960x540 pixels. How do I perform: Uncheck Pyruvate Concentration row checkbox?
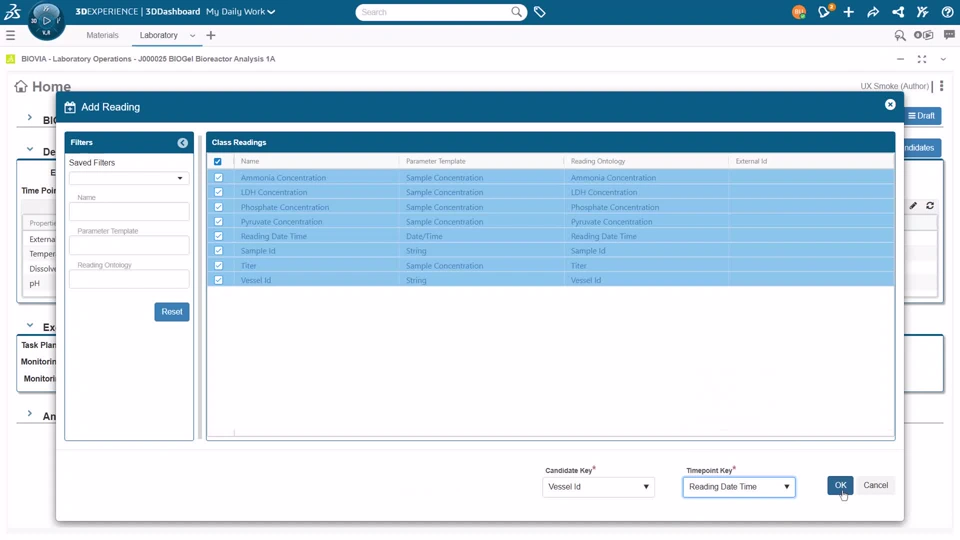pos(219,222)
